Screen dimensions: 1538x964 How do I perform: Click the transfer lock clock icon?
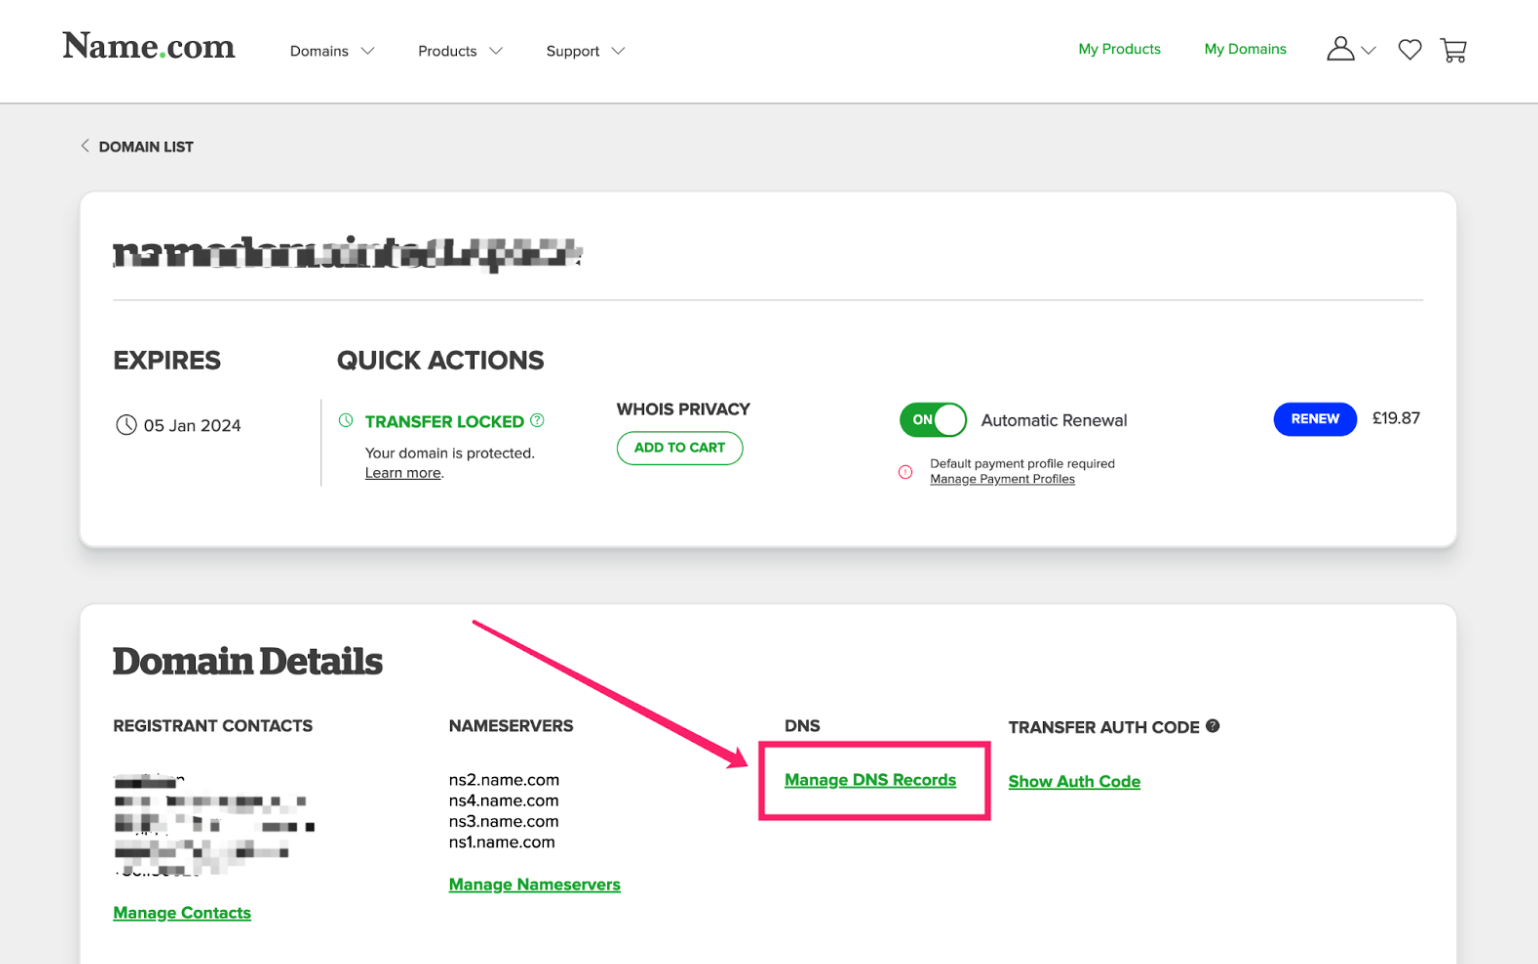tap(346, 420)
